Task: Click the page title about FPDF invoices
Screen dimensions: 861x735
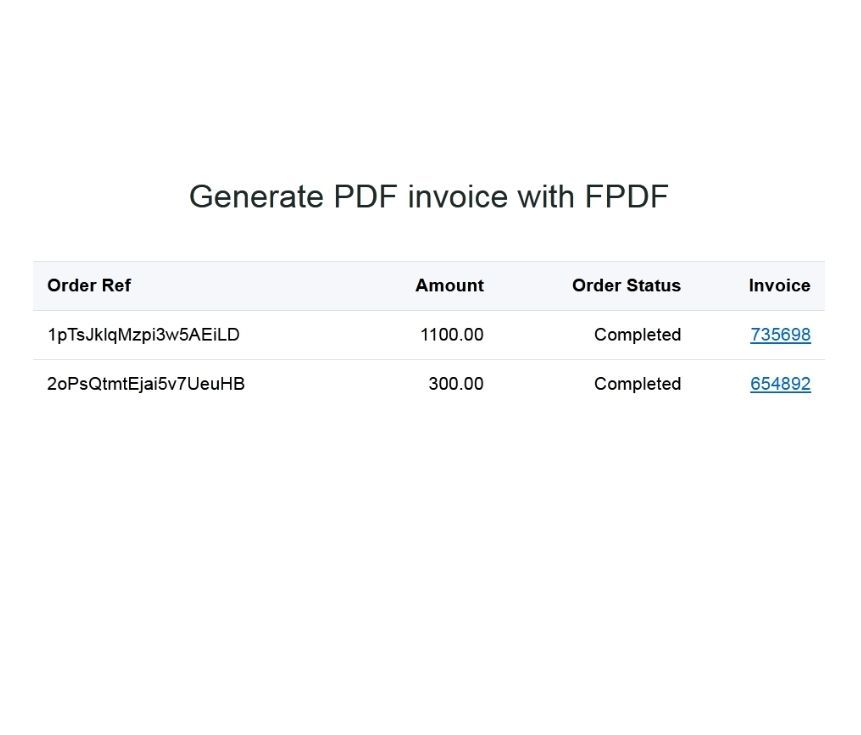Action: click(428, 197)
